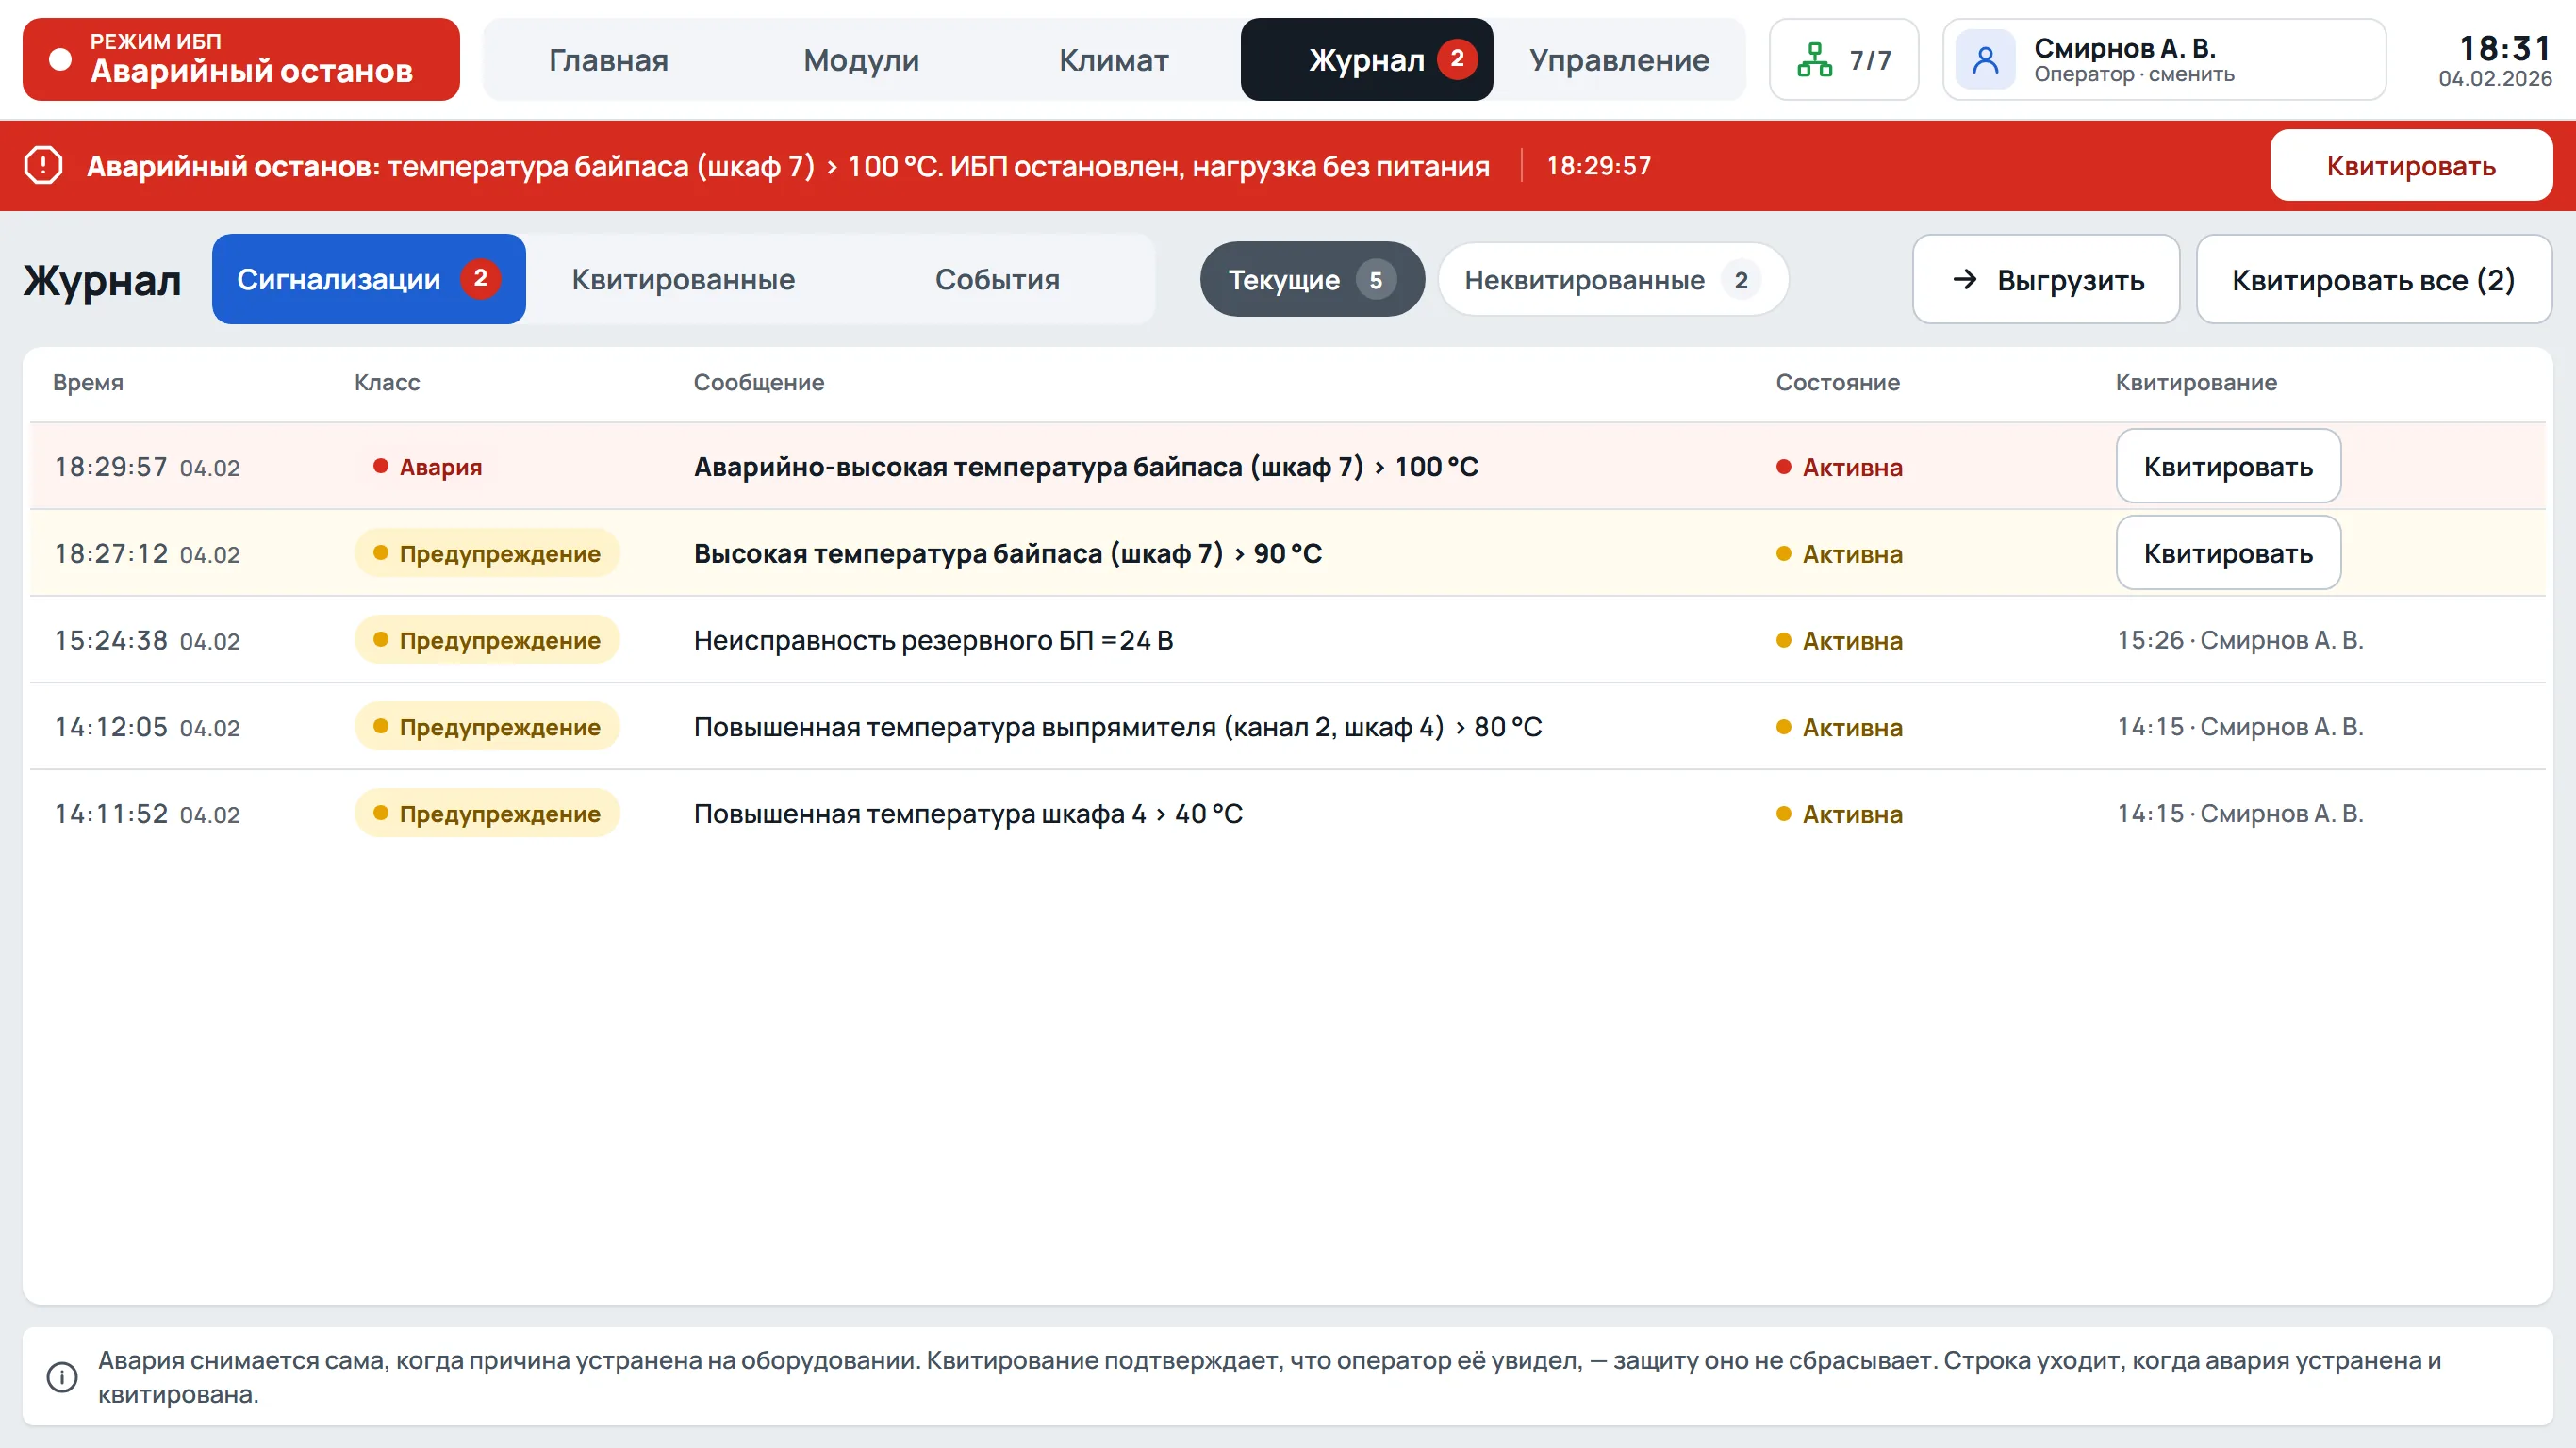Click the message Высокая температура байпаса (шкаф 7) › 90 °C
Viewport: 2576px width, 1448px height.
pos(1007,553)
